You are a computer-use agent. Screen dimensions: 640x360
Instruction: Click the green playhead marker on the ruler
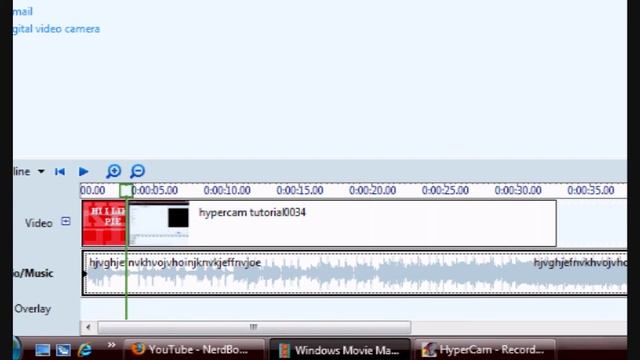(126, 190)
